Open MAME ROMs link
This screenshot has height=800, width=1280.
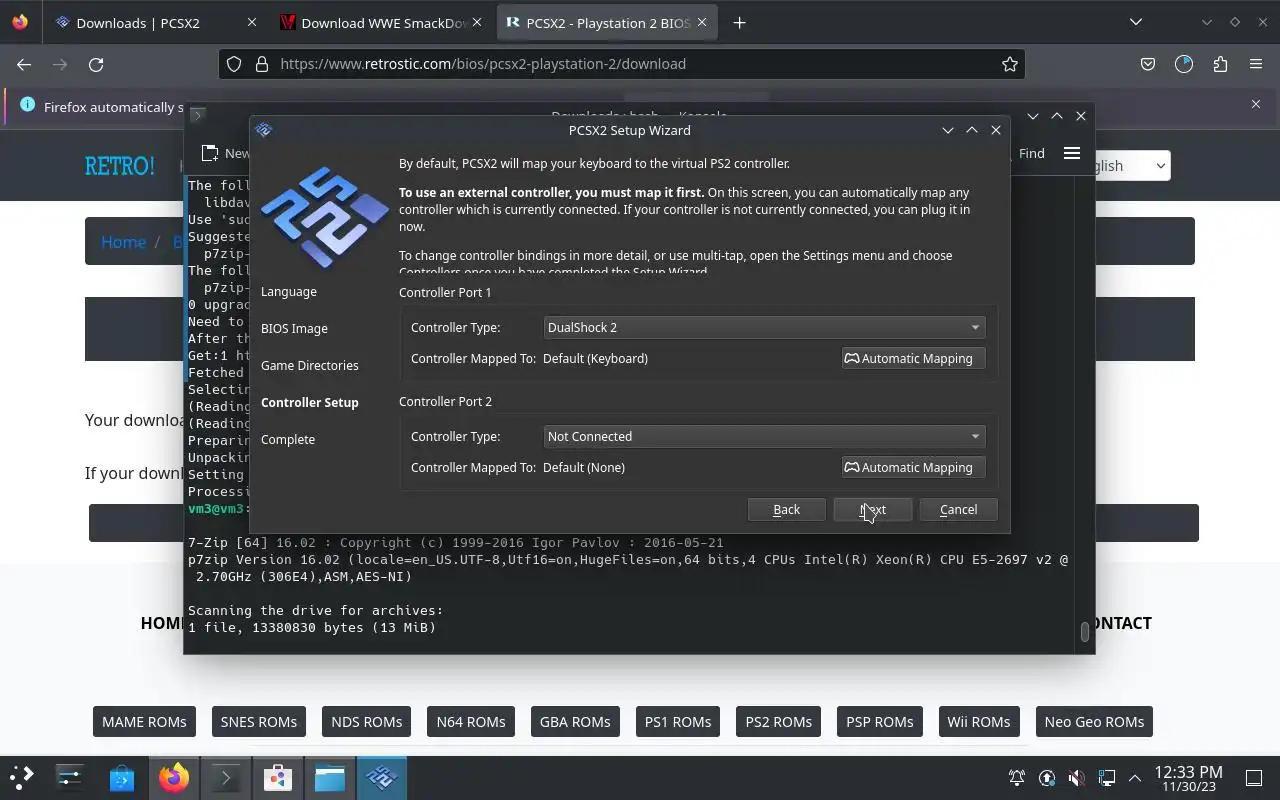coord(144,722)
